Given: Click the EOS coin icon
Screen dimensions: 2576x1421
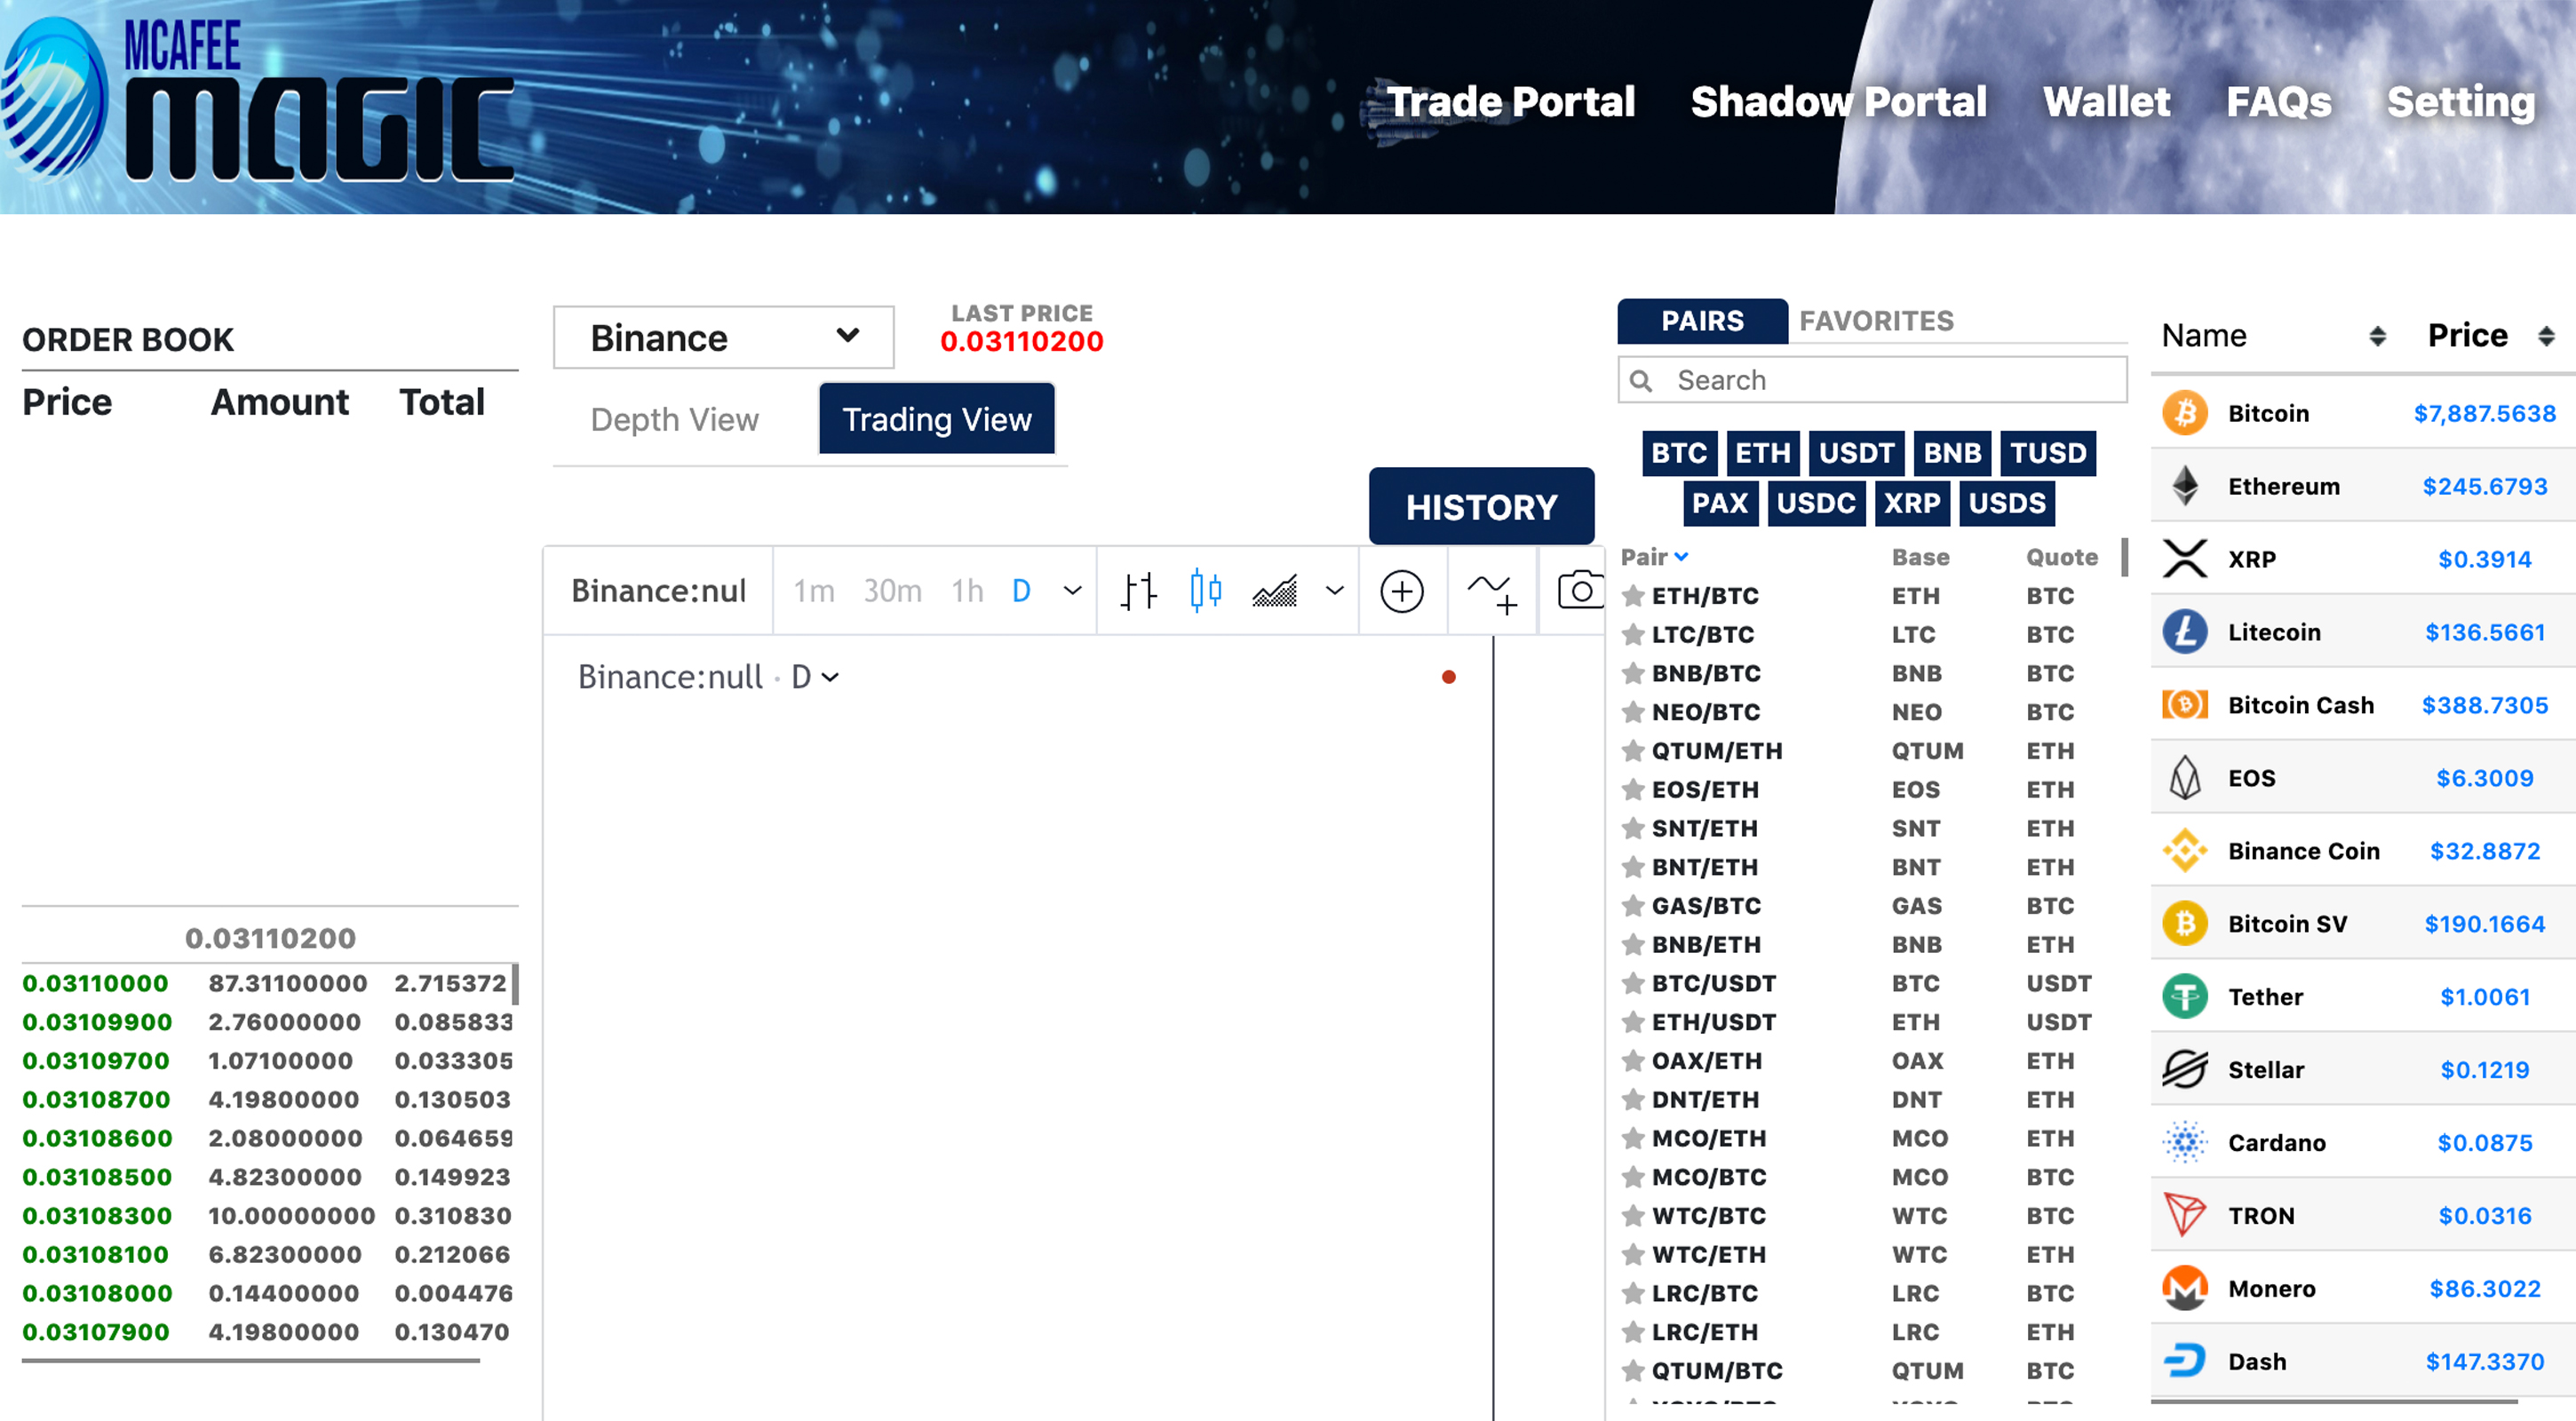Looking at the screenshot, I should 2185,777.
